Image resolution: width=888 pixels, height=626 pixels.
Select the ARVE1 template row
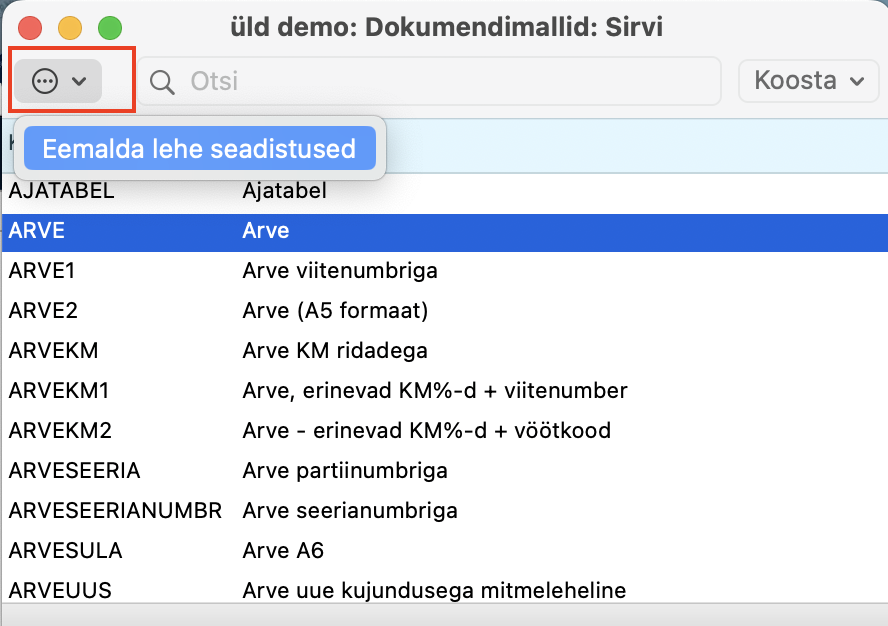coord(42,271)
